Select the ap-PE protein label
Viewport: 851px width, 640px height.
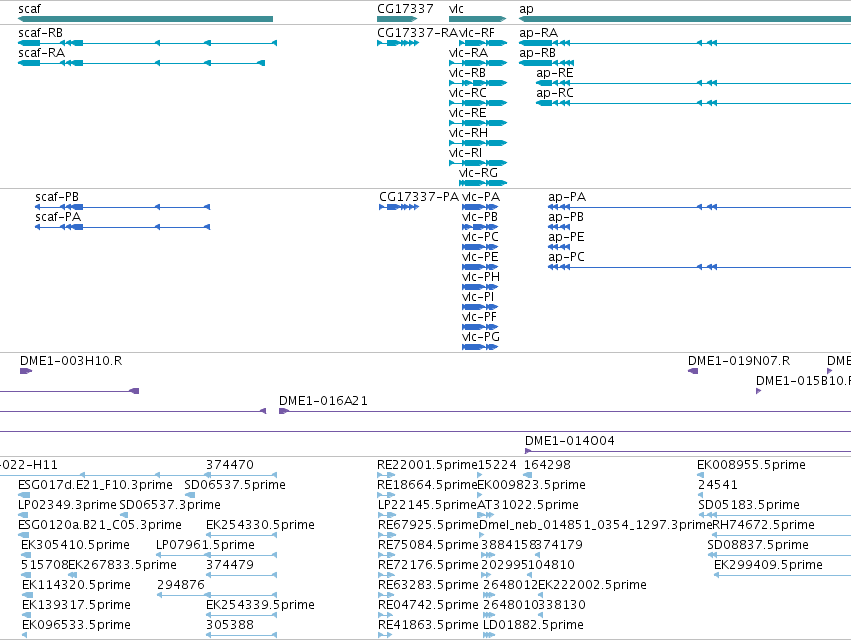[x=566, y=237]
